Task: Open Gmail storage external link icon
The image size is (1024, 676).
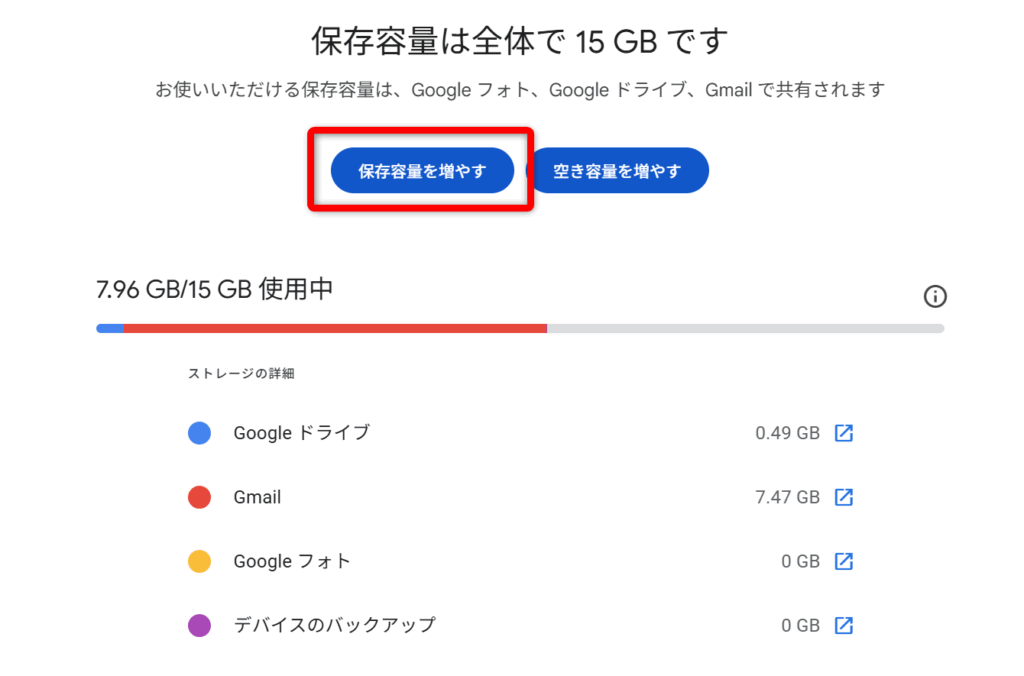Action: pyautogui.click(x=844, y=497)
